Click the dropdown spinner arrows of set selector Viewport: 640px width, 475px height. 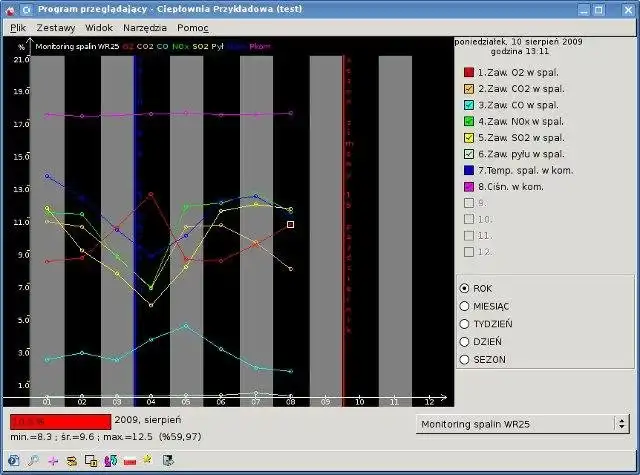point(621,424)
